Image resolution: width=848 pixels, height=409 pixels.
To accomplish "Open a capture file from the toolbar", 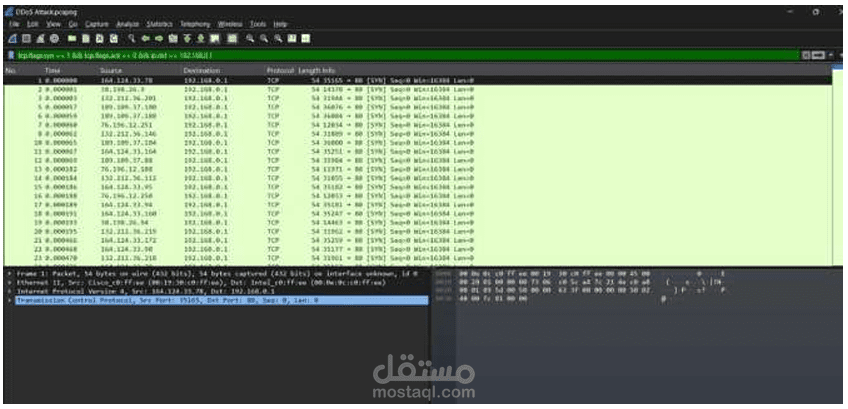I will tap(72, 38).
